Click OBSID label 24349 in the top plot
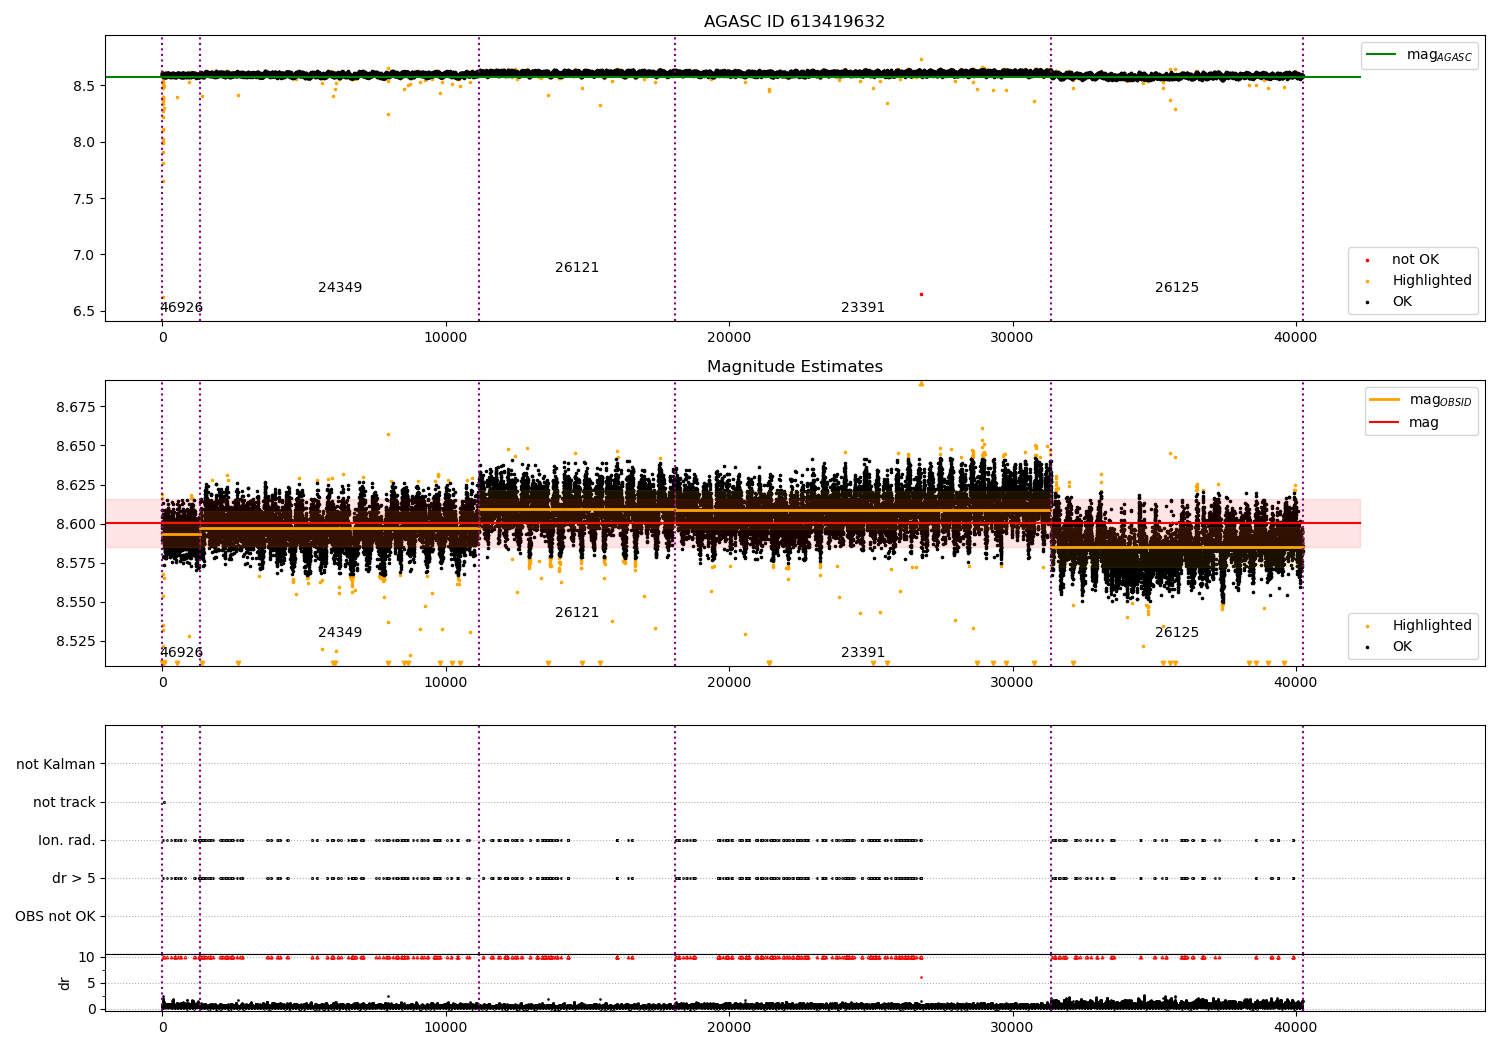This screenshot has width=1500, height=1050. coord(340,288)
